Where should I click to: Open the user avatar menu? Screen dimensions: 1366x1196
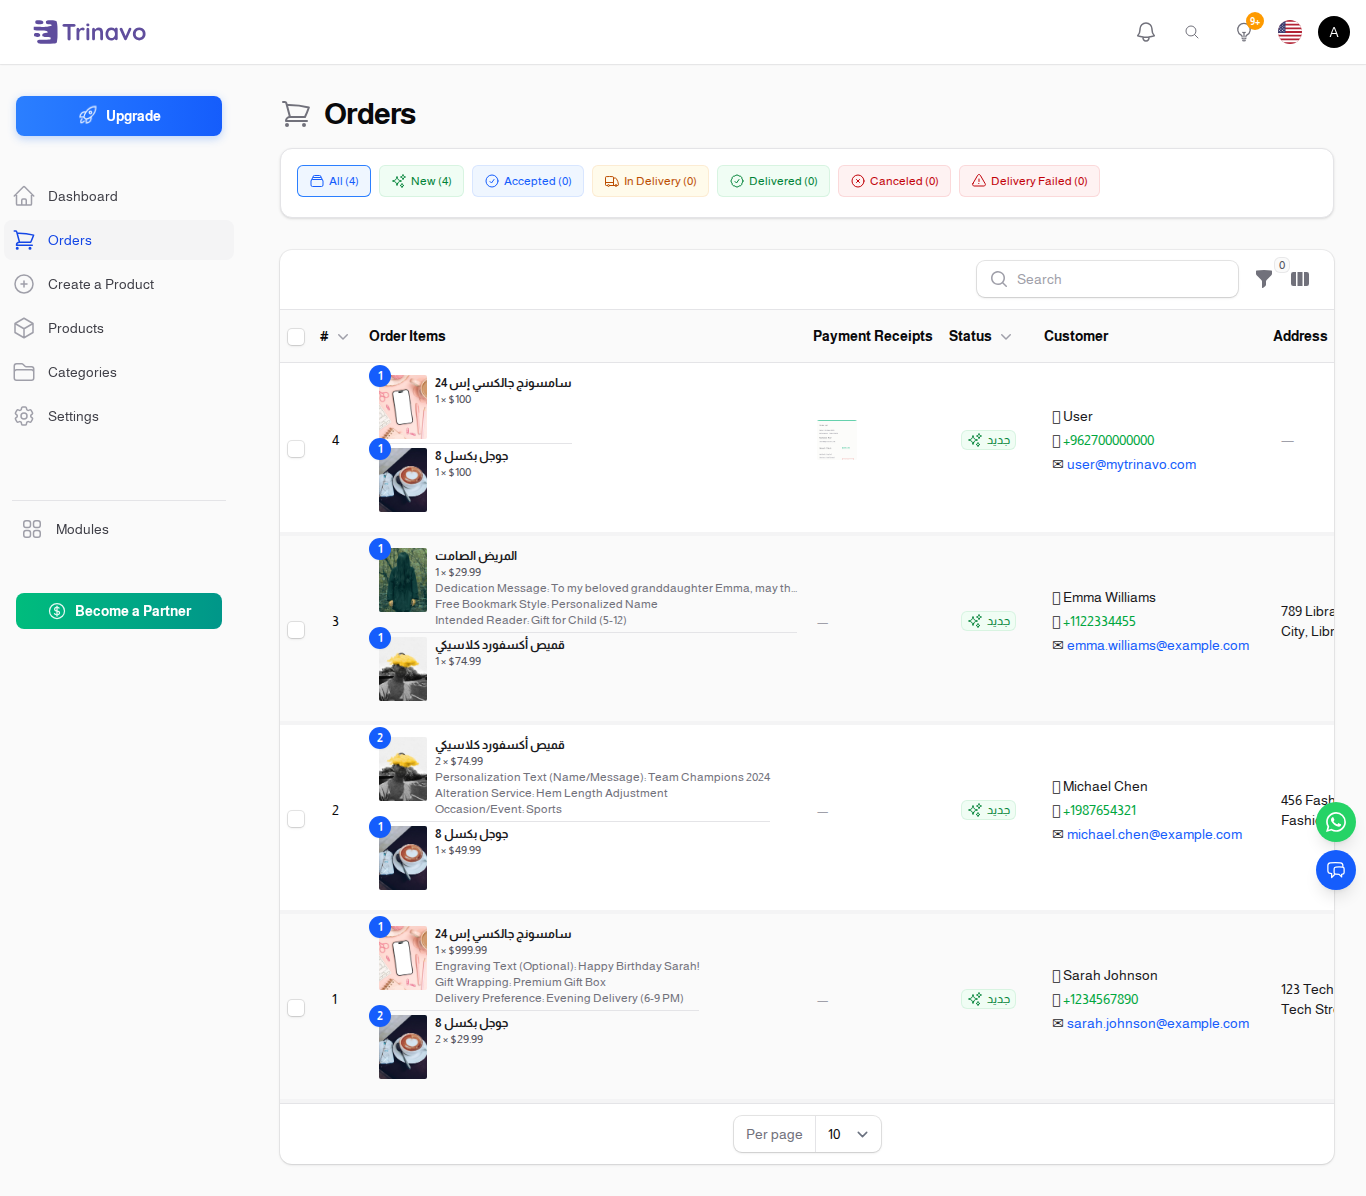[x=1334, y=32]
